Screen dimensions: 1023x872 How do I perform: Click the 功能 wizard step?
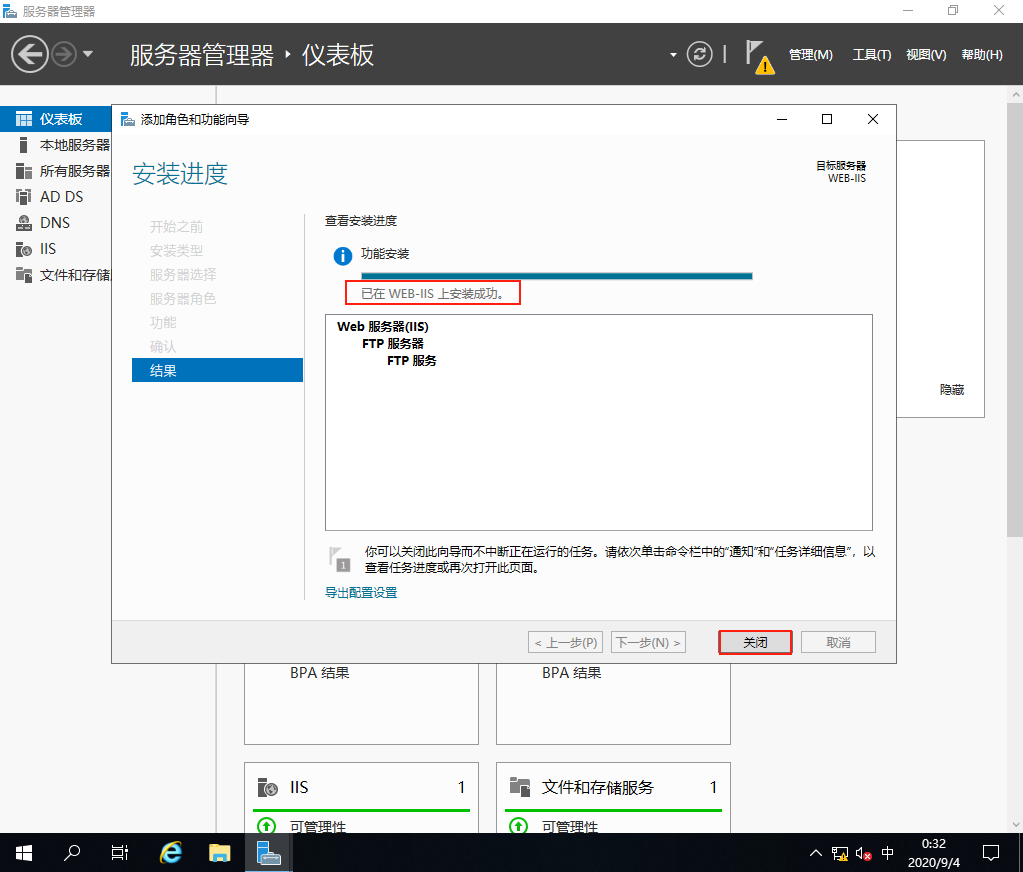[x=163, y=323]
